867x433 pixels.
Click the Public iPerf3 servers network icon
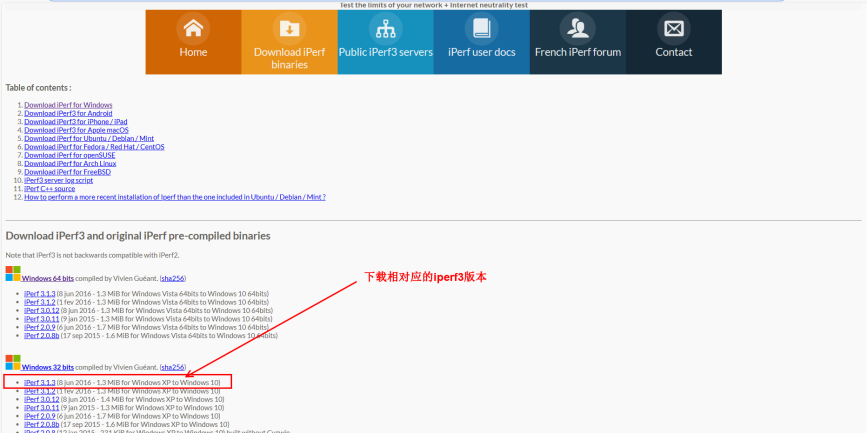[x=385, y=28]
